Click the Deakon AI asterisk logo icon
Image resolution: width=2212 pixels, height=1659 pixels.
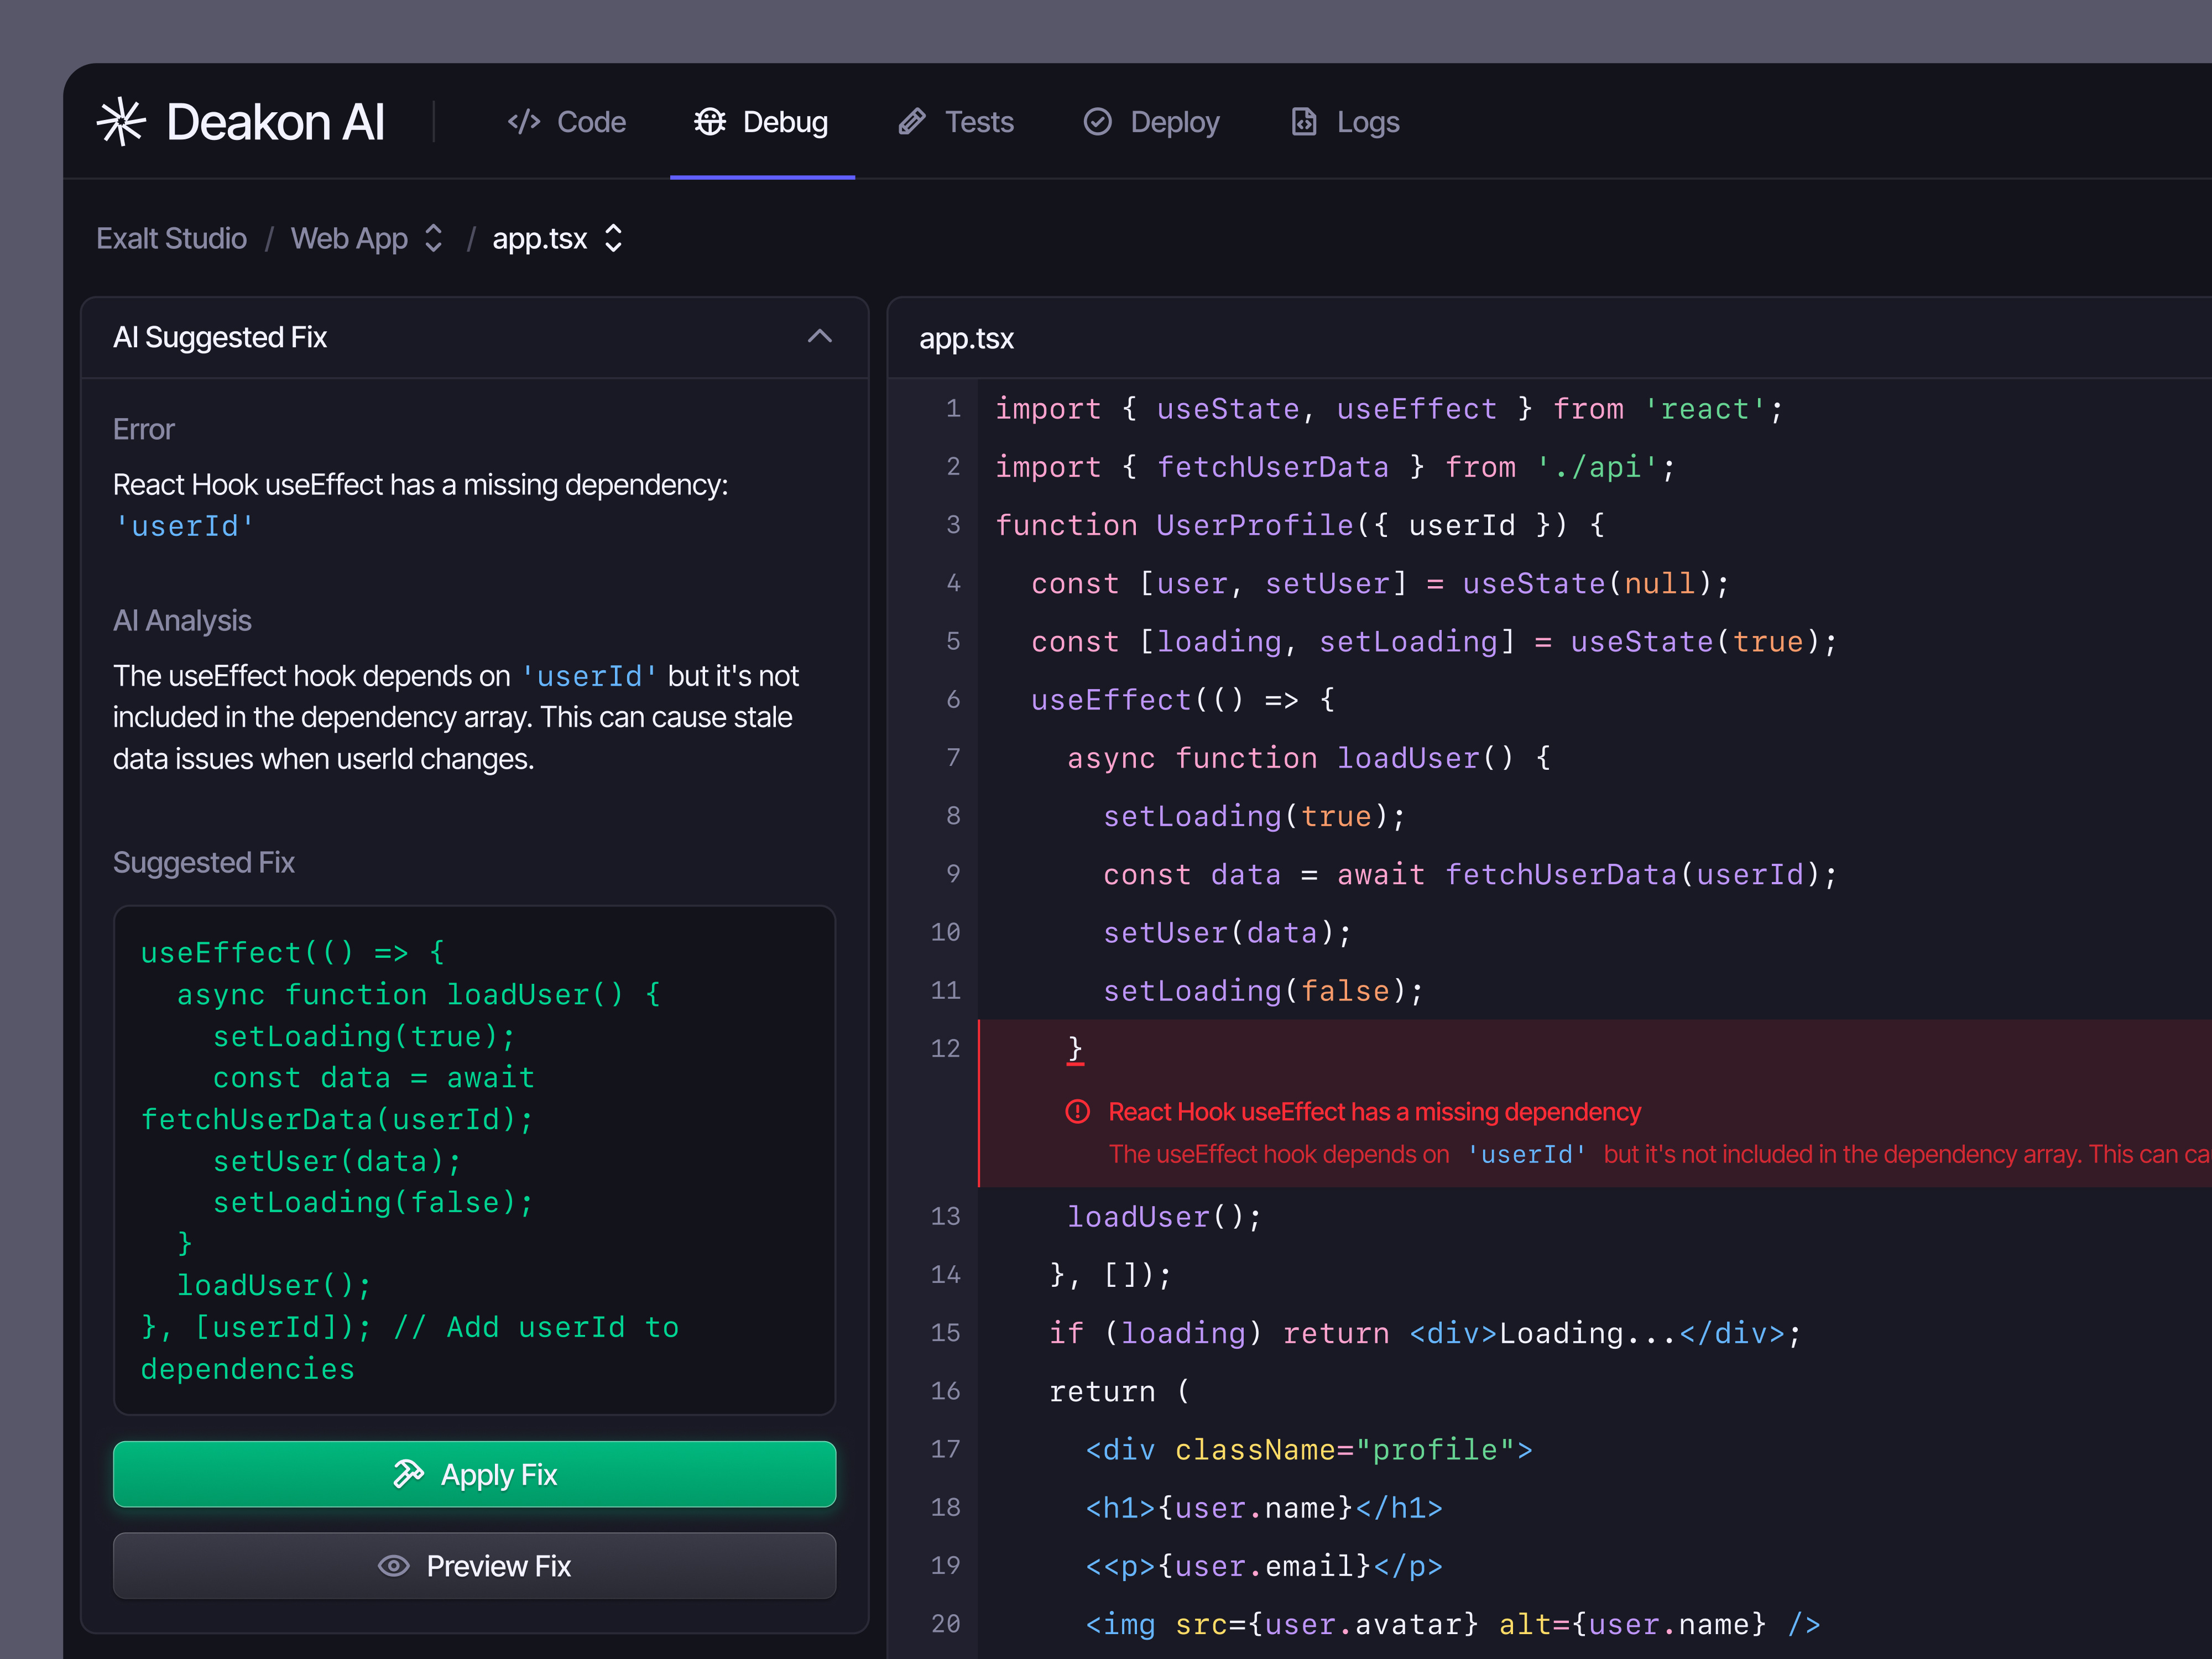[121, 122]
